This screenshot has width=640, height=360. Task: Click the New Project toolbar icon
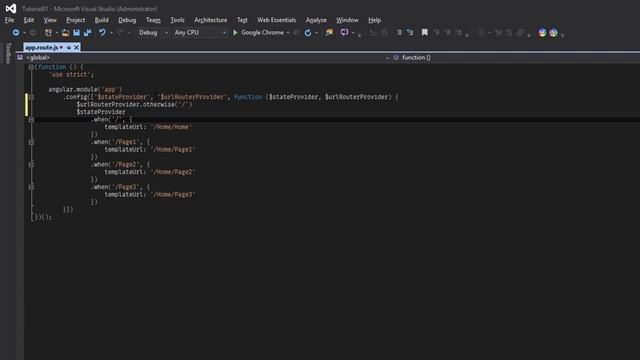[x=48, y=33]
